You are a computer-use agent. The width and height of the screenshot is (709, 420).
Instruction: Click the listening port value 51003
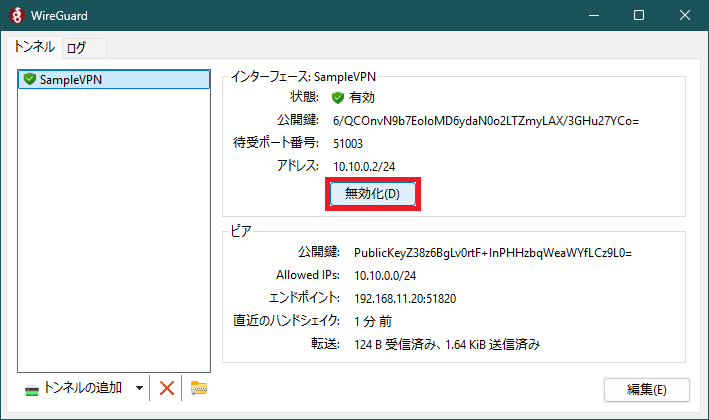tap(348, 144)
